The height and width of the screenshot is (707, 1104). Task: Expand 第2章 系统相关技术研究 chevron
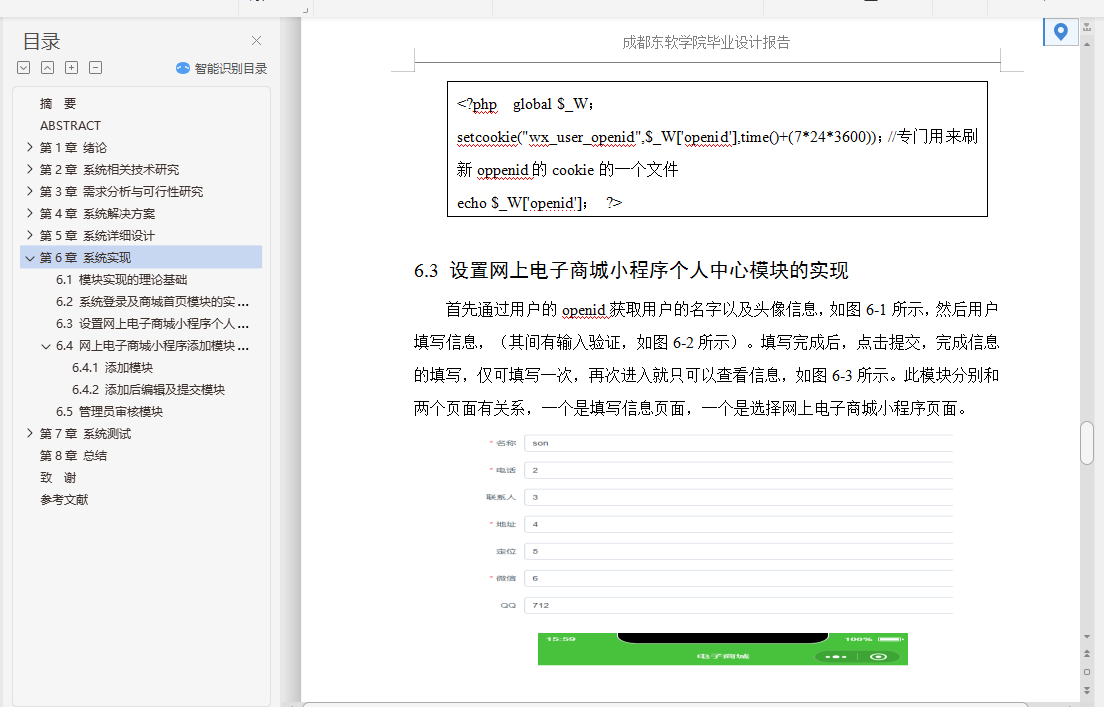coord(30,169)
